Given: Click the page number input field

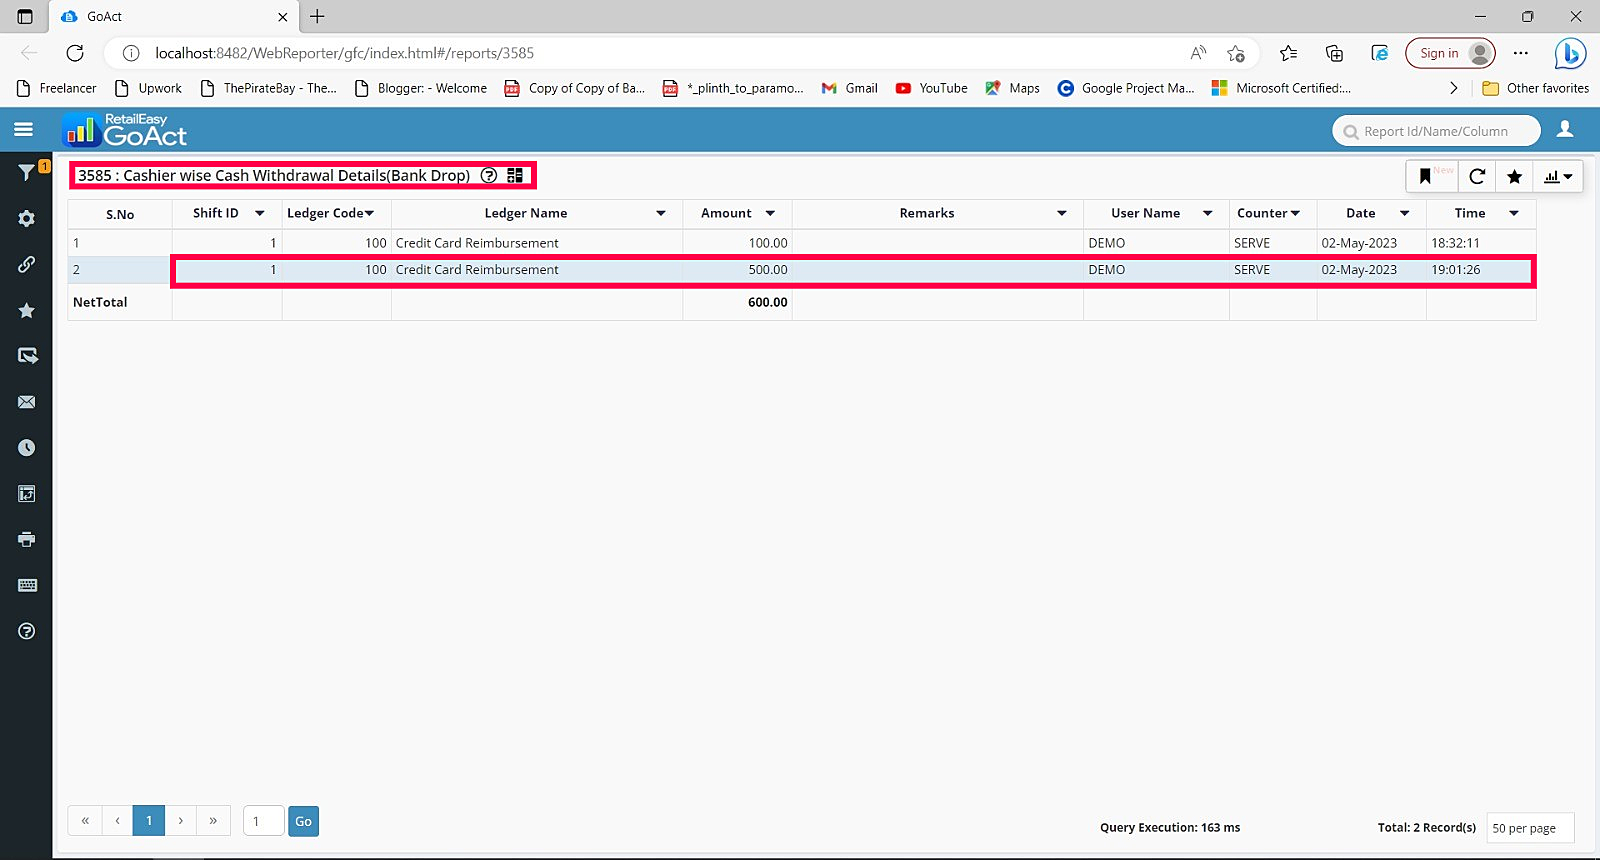Looking at the screenshot, I should click(x=263, y=821).
